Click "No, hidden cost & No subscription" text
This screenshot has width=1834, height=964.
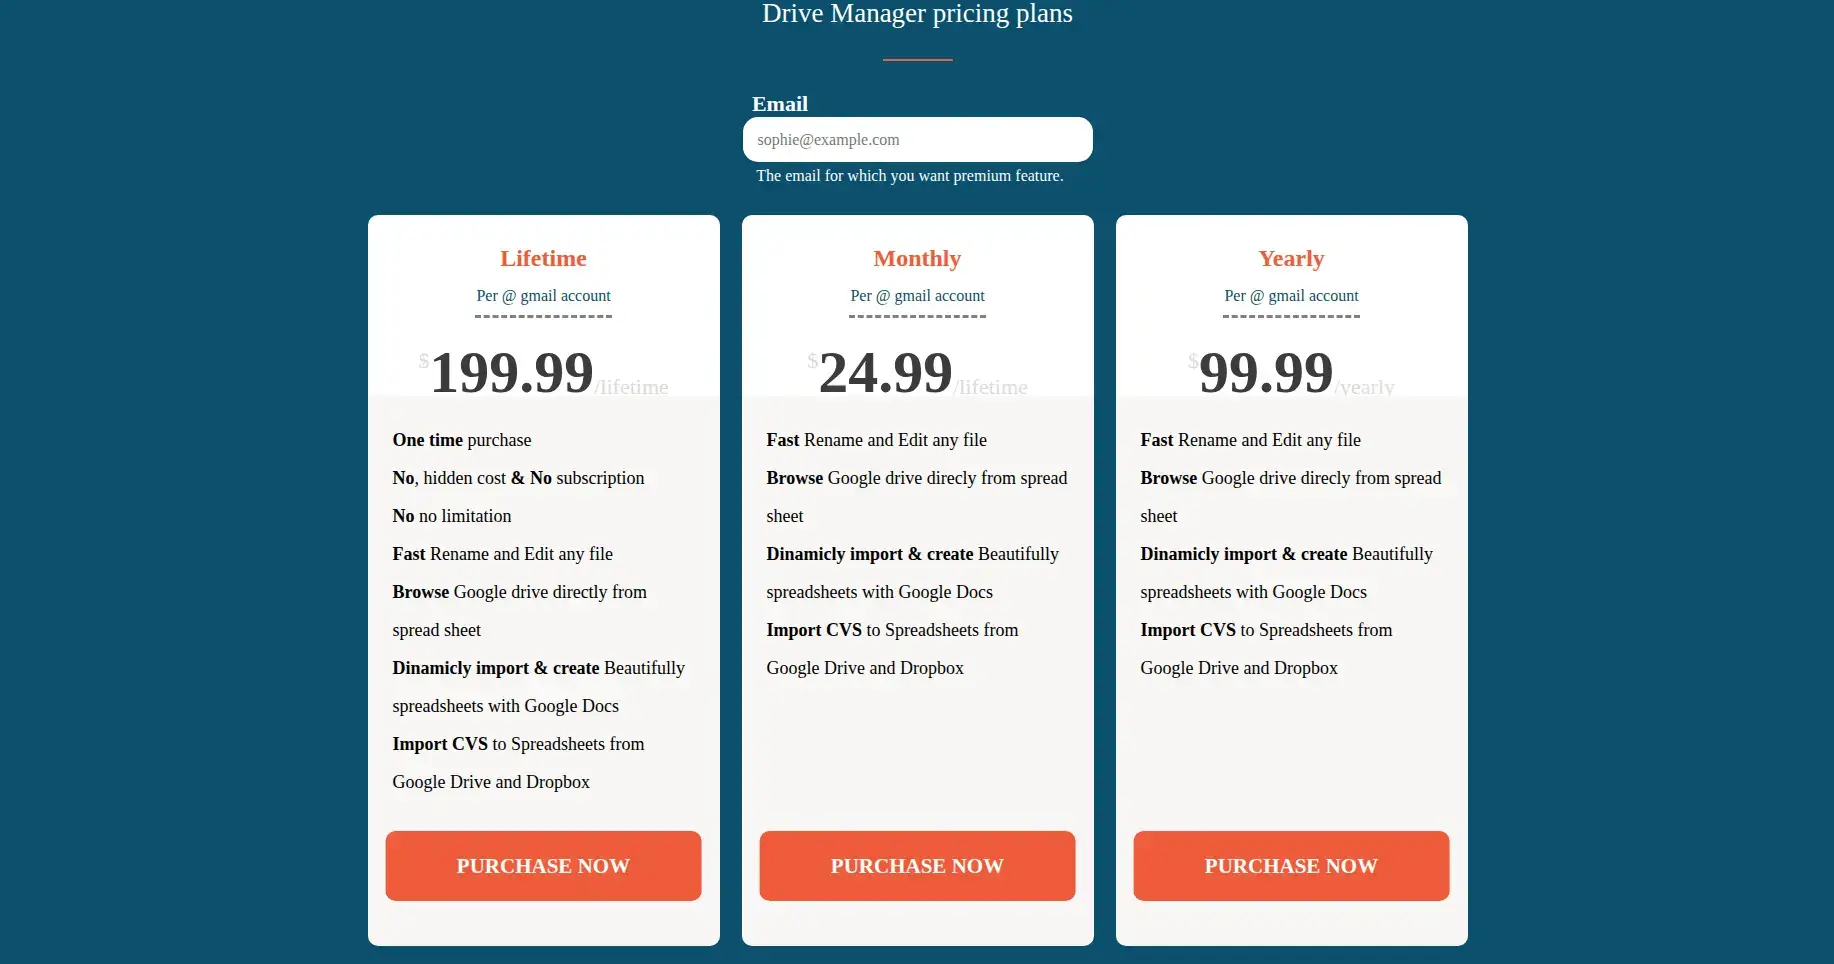[x=518, y=478]
